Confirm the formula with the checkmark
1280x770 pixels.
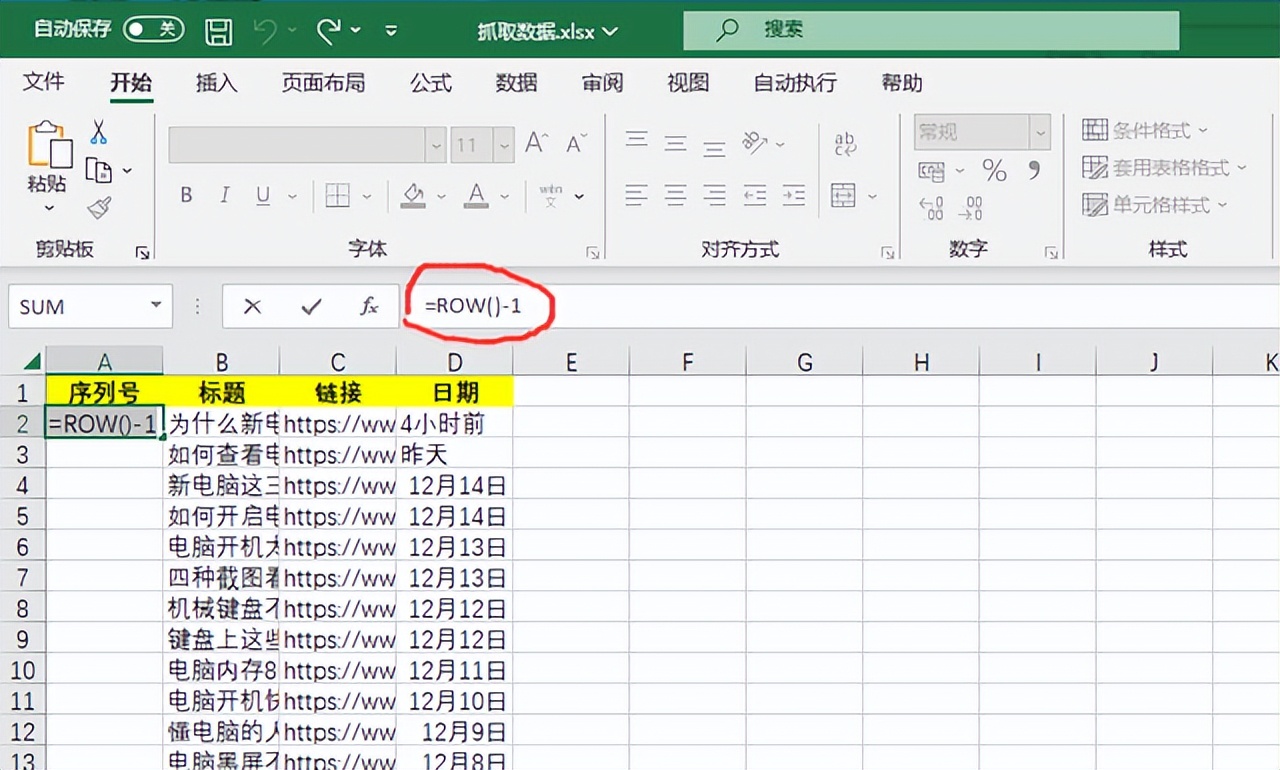(311, 307)
